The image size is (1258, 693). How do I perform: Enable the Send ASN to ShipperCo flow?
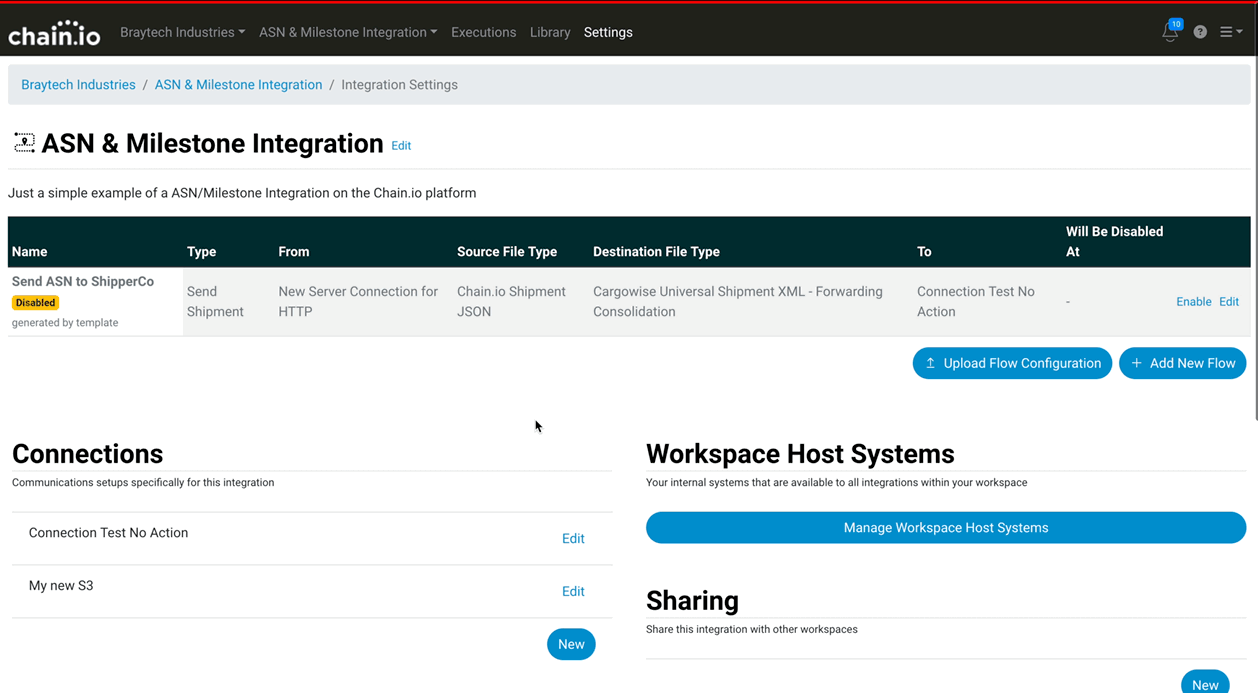point(1193,302)
